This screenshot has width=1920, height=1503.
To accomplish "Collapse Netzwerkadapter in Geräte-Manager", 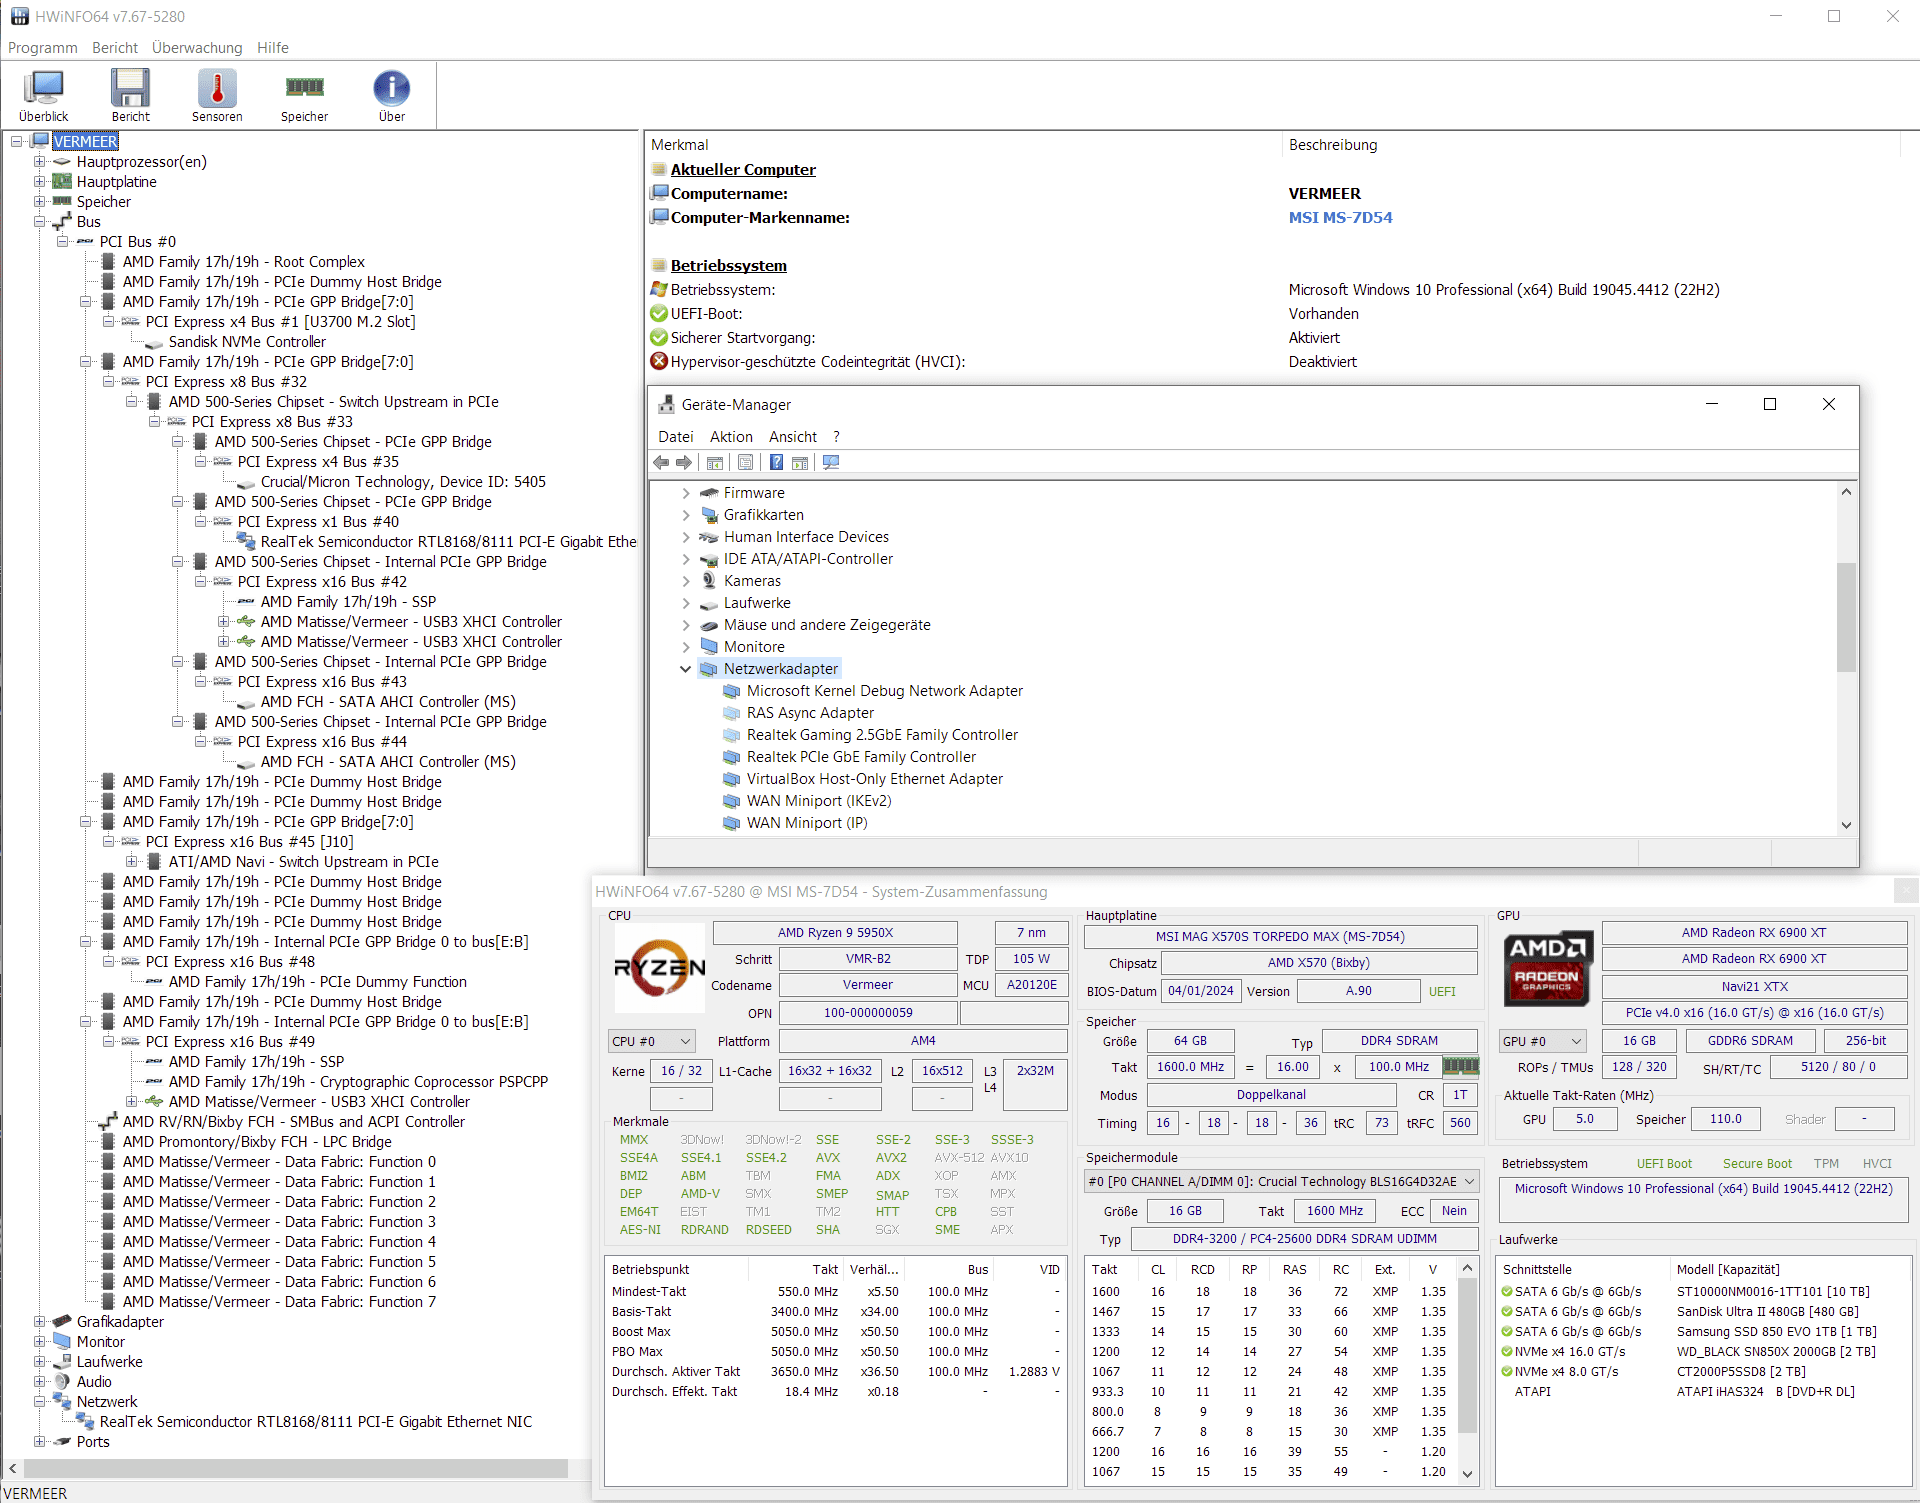I will (685, 669).
